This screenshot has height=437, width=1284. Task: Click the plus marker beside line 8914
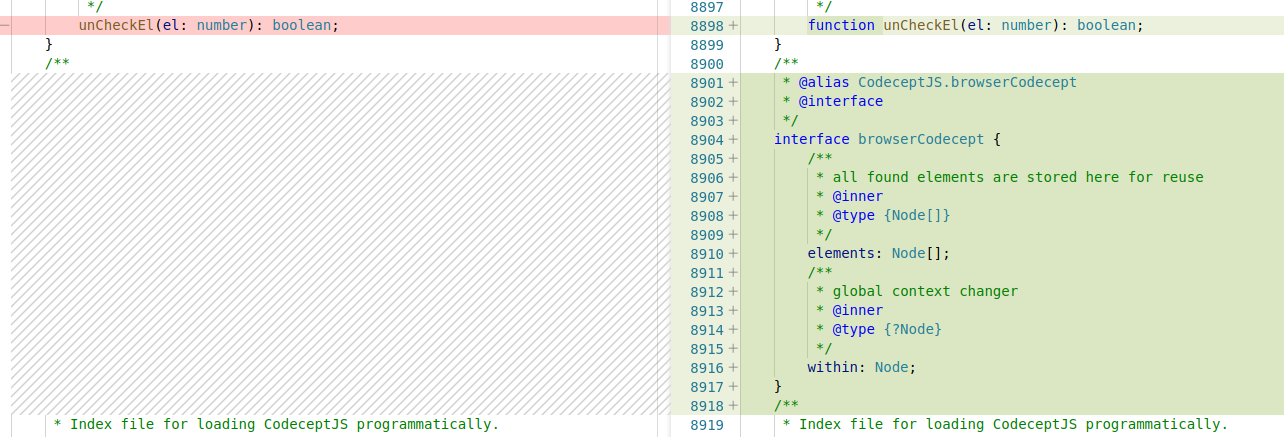pyautogui.click(x=734, y=329)
